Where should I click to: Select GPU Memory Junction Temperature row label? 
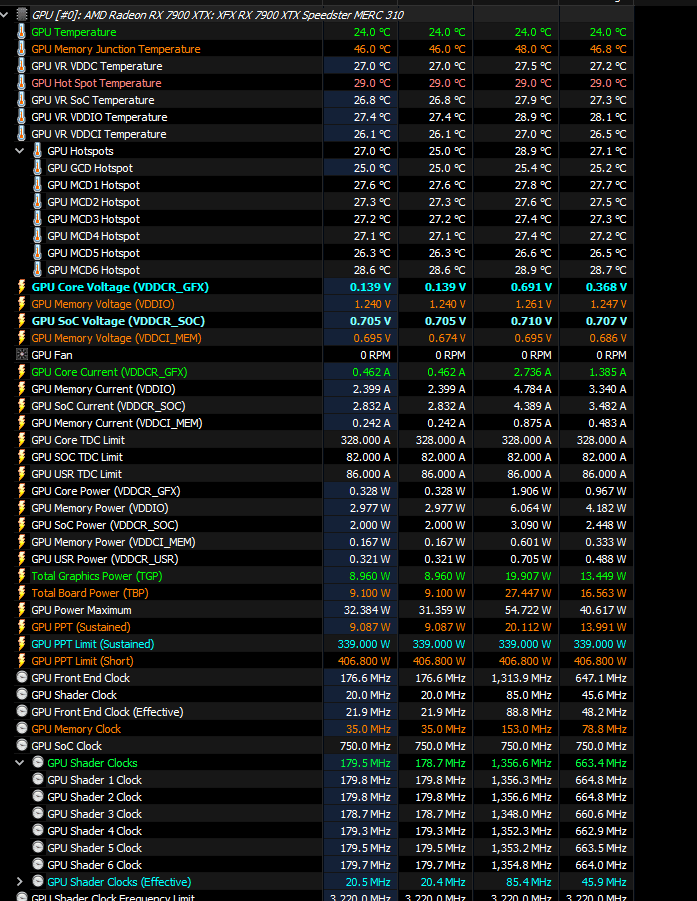[x=115, y=49]
